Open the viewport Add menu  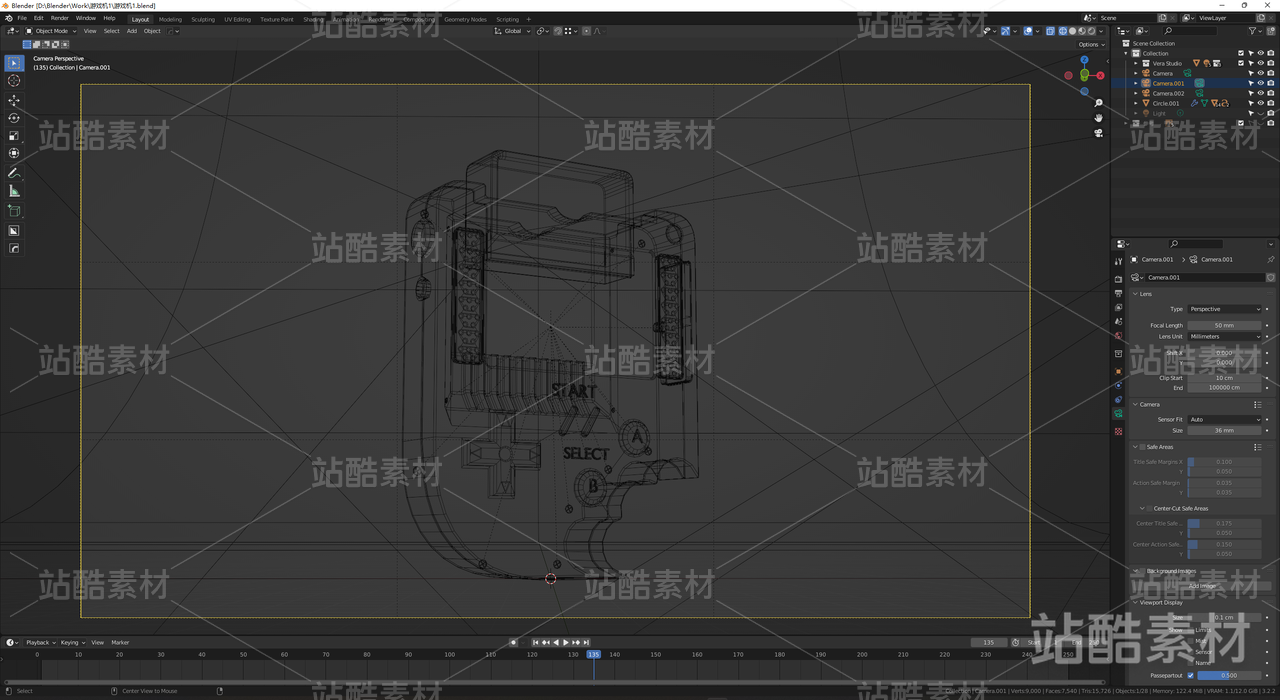coord(131,31)
